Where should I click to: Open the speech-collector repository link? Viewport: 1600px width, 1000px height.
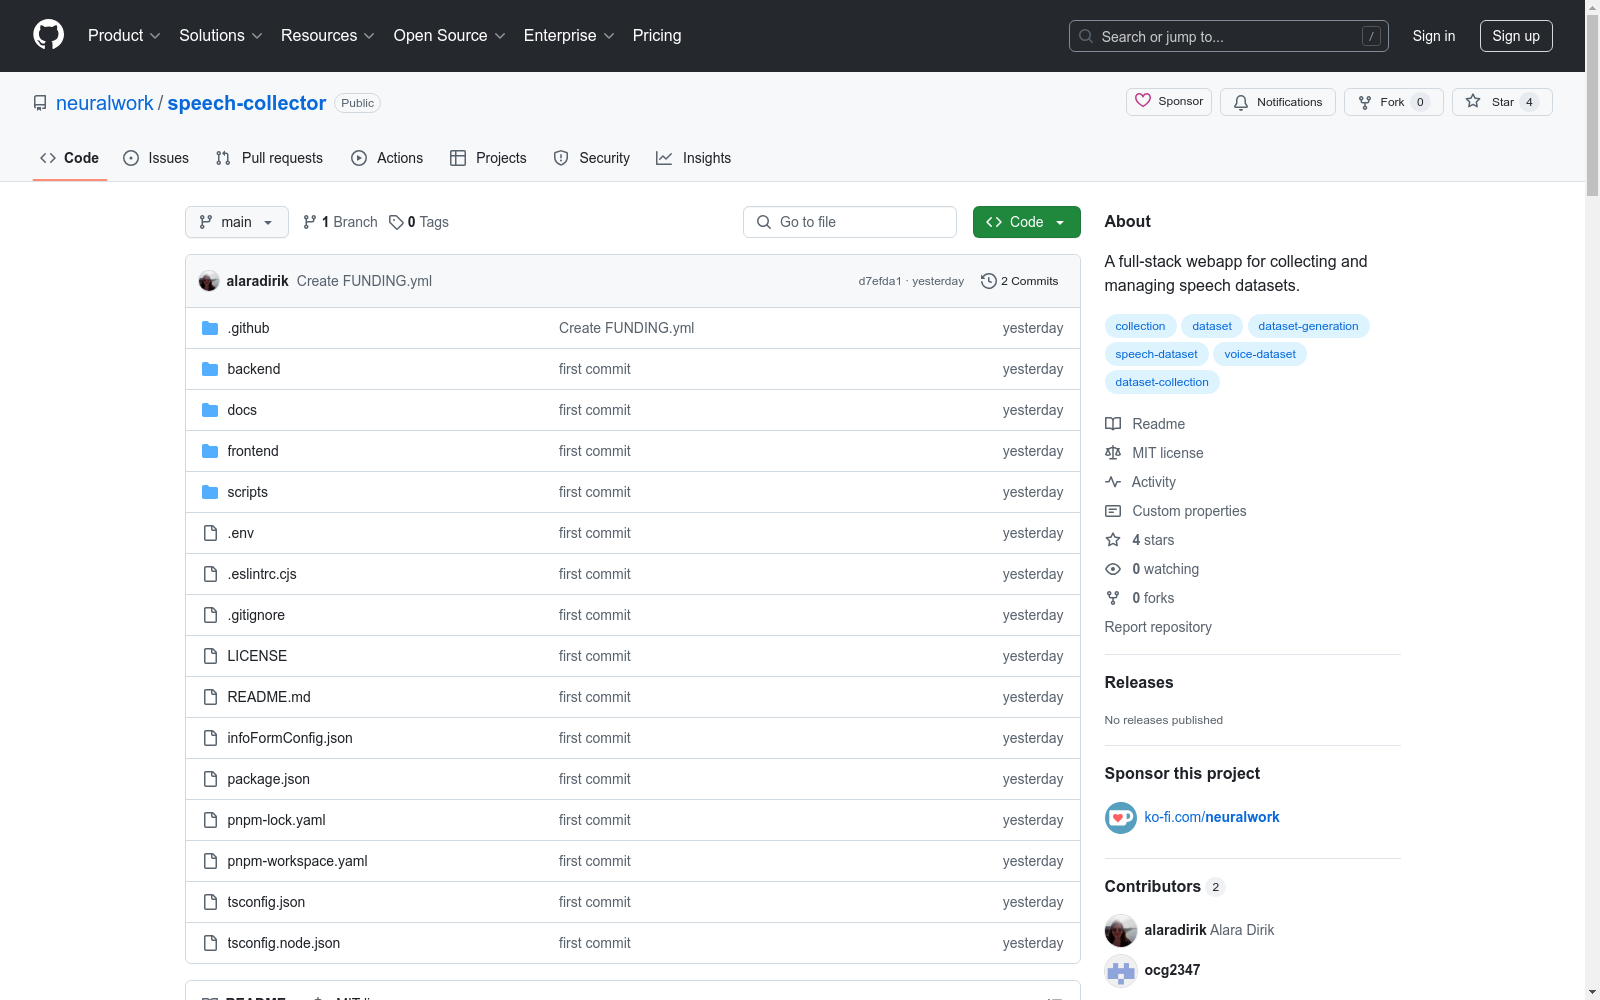pyautogui.click(x=247, y=103)
